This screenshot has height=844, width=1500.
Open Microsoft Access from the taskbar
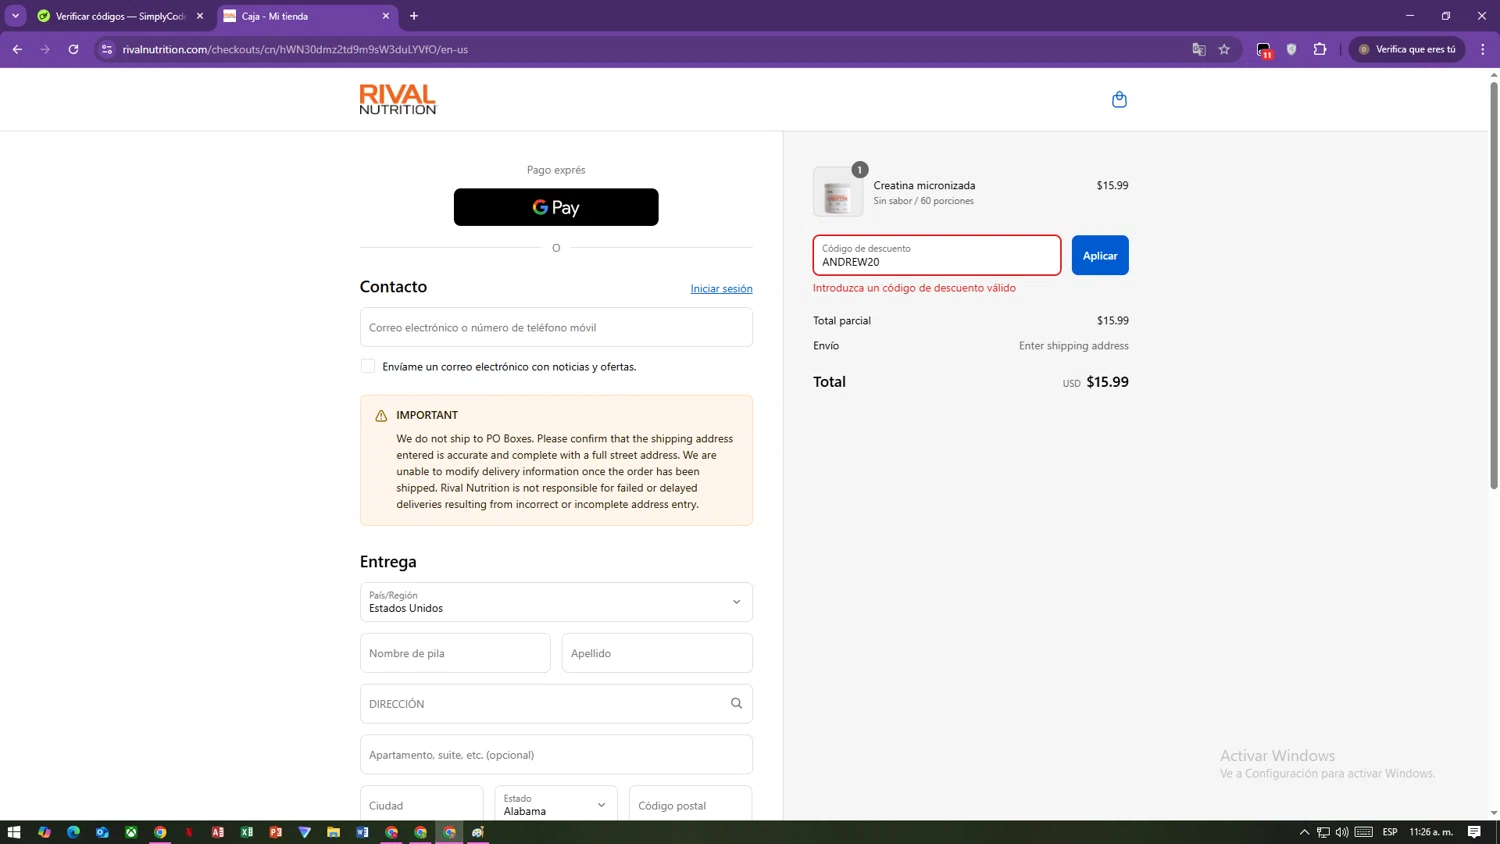[218, 832]
